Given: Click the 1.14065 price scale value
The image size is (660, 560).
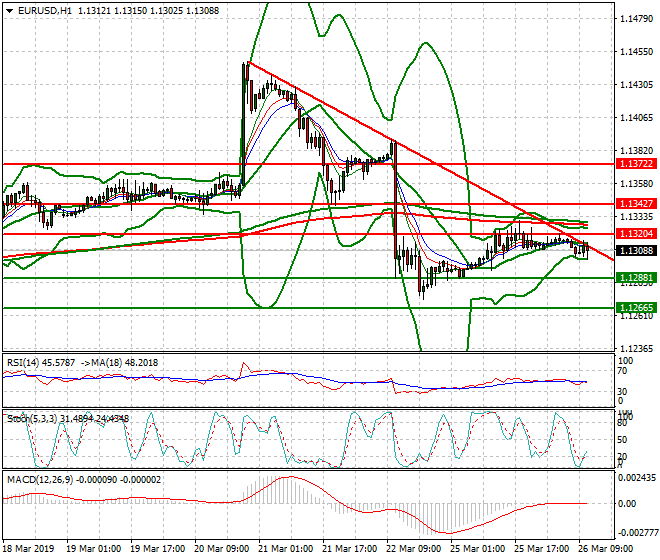Looking at the screenshot, I should 636,118.
